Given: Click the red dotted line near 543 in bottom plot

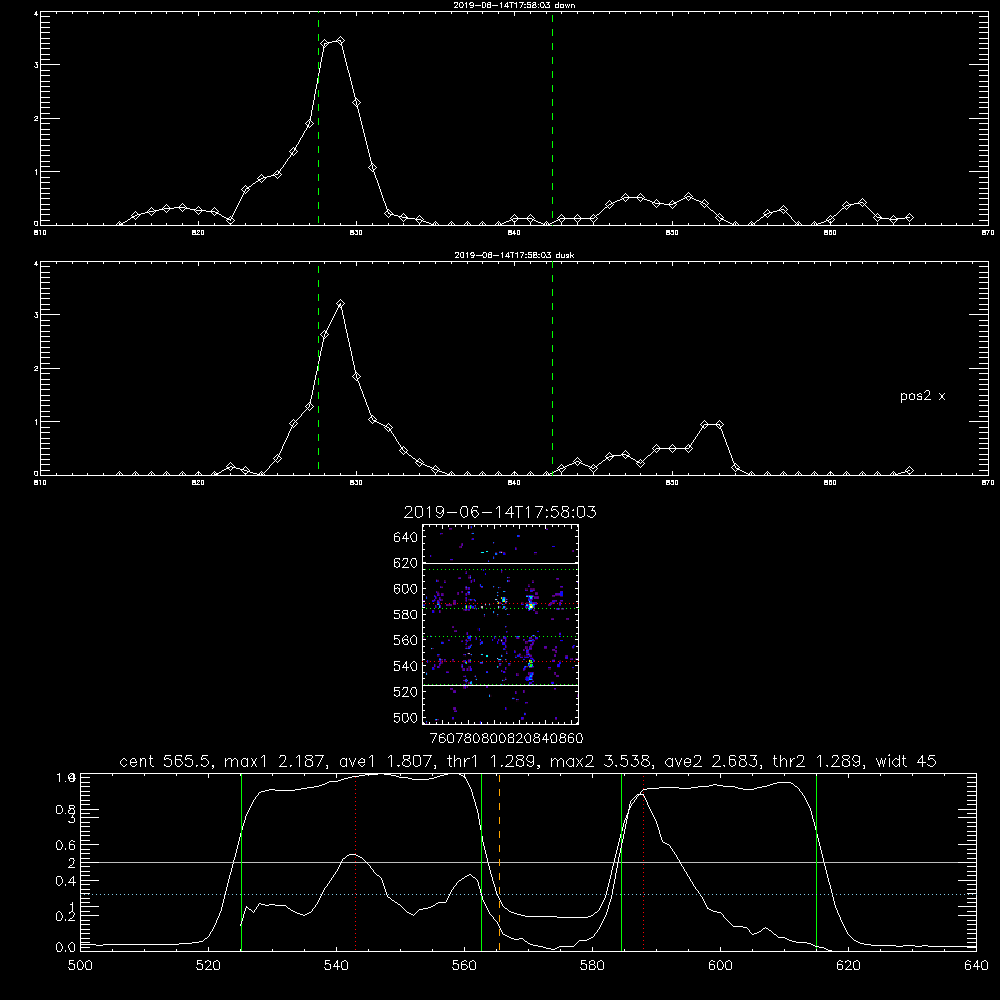Looking at the screenshot, I should (355, 861).
